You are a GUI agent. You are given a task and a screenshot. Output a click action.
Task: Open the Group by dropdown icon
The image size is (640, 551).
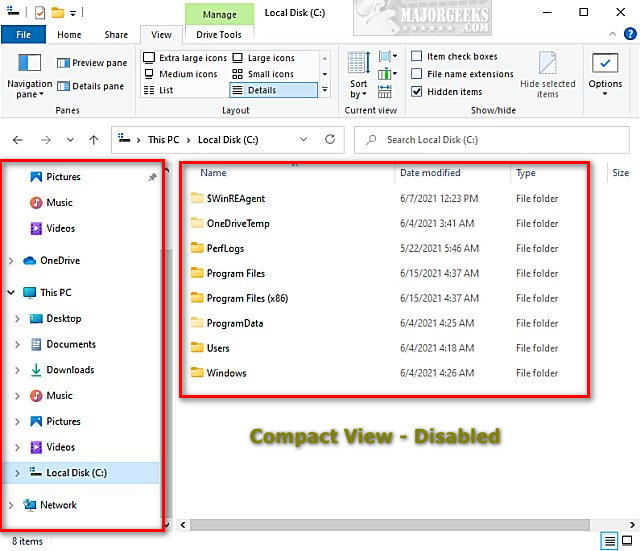coord(387,56)
